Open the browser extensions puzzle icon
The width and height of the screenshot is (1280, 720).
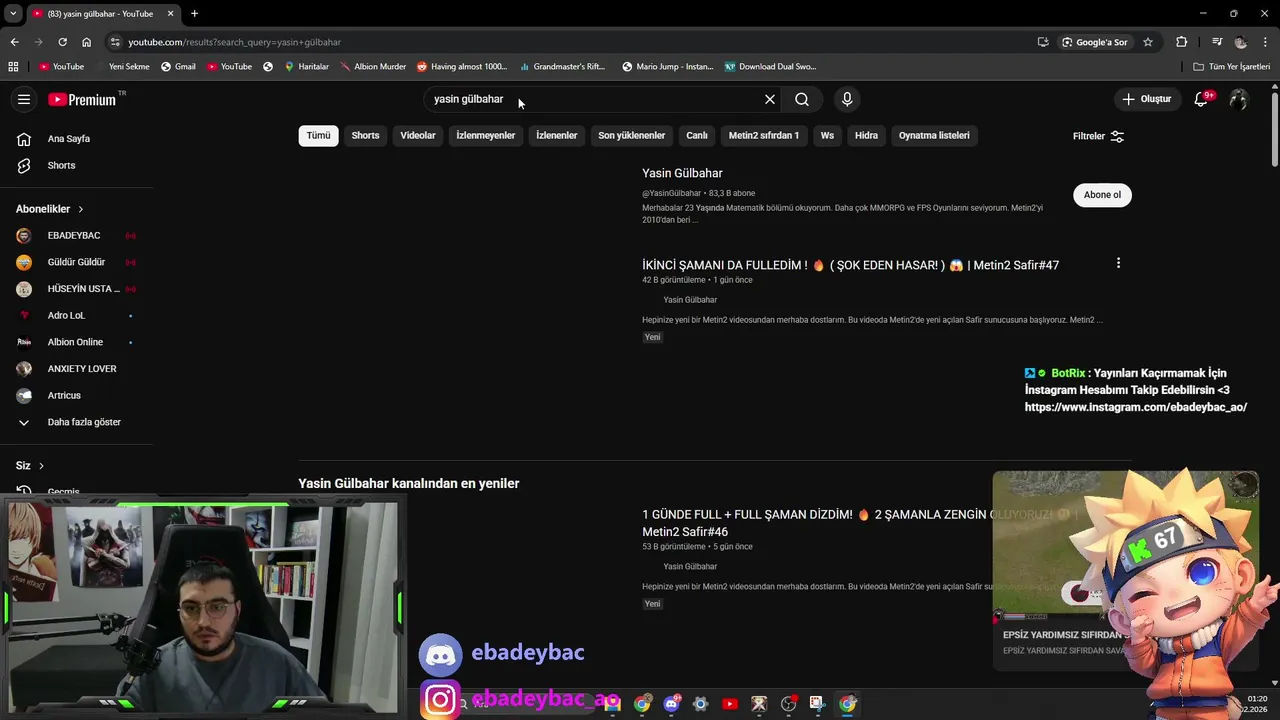point(1182,42)
